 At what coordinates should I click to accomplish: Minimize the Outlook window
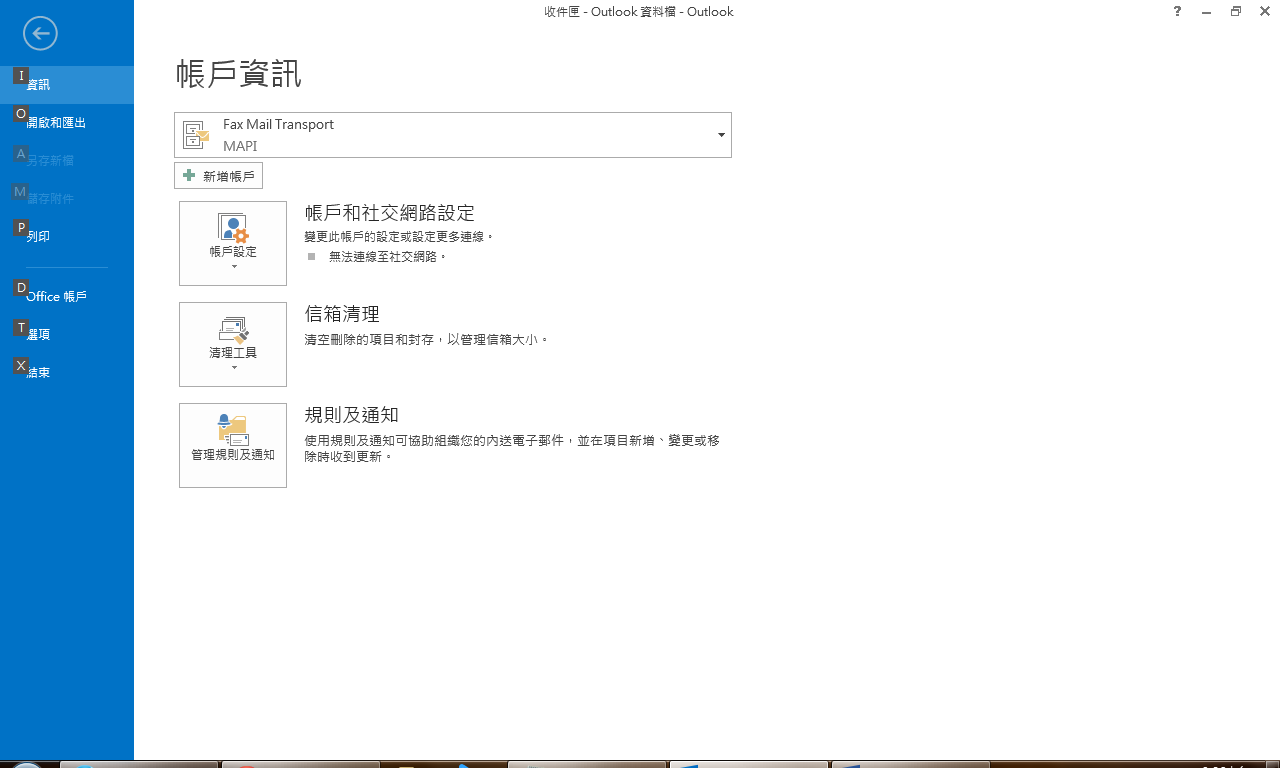(x=1207, y=12)
